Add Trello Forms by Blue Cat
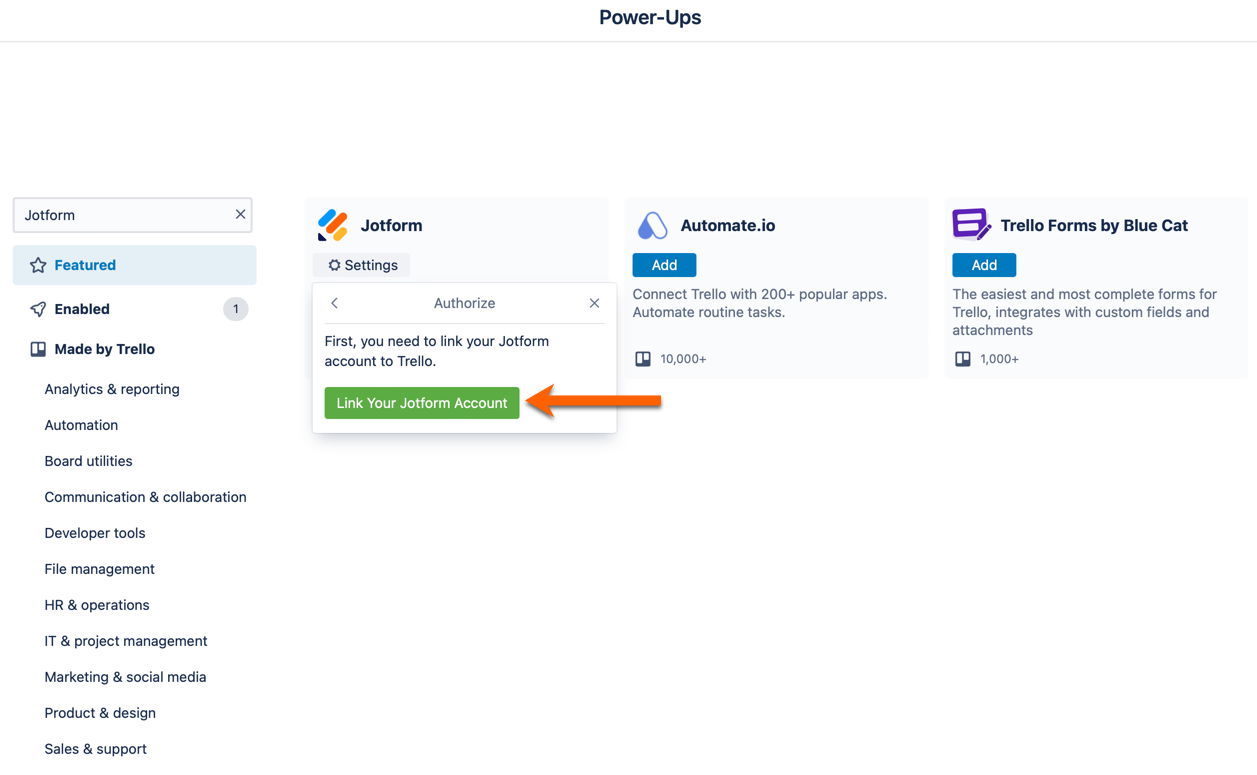 pyautogui.click(x=984, y=265)
